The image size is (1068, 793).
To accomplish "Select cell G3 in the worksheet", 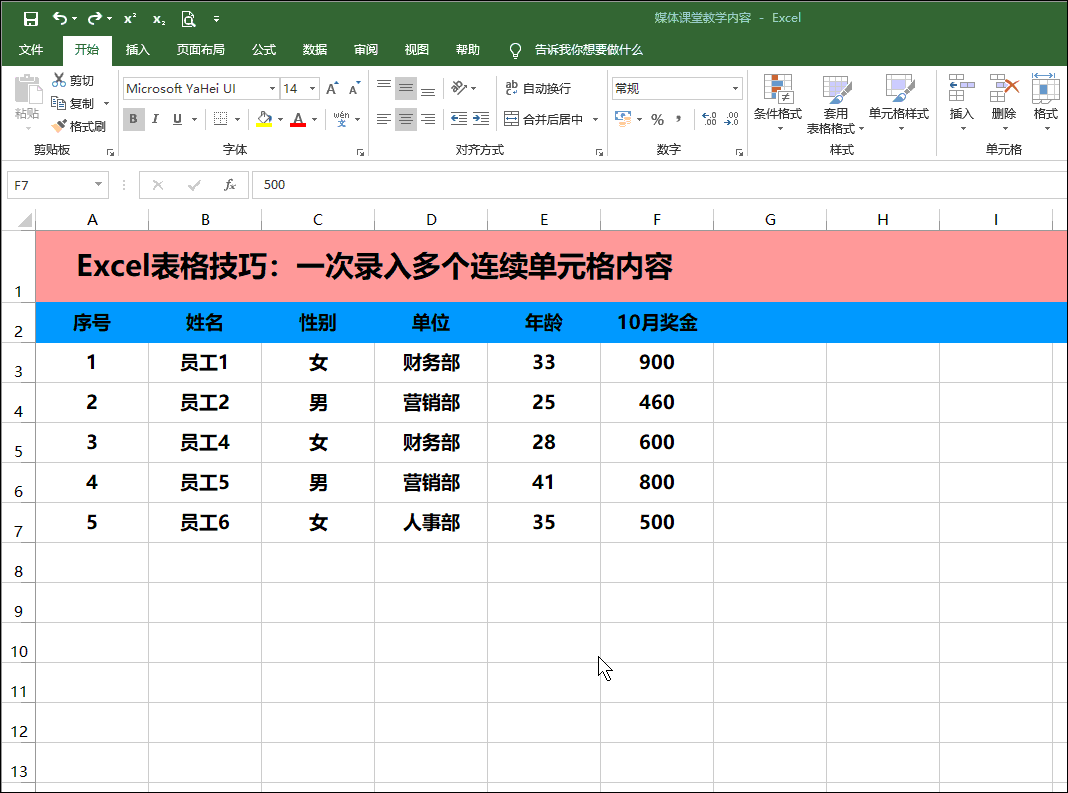I will coord(770,362).
